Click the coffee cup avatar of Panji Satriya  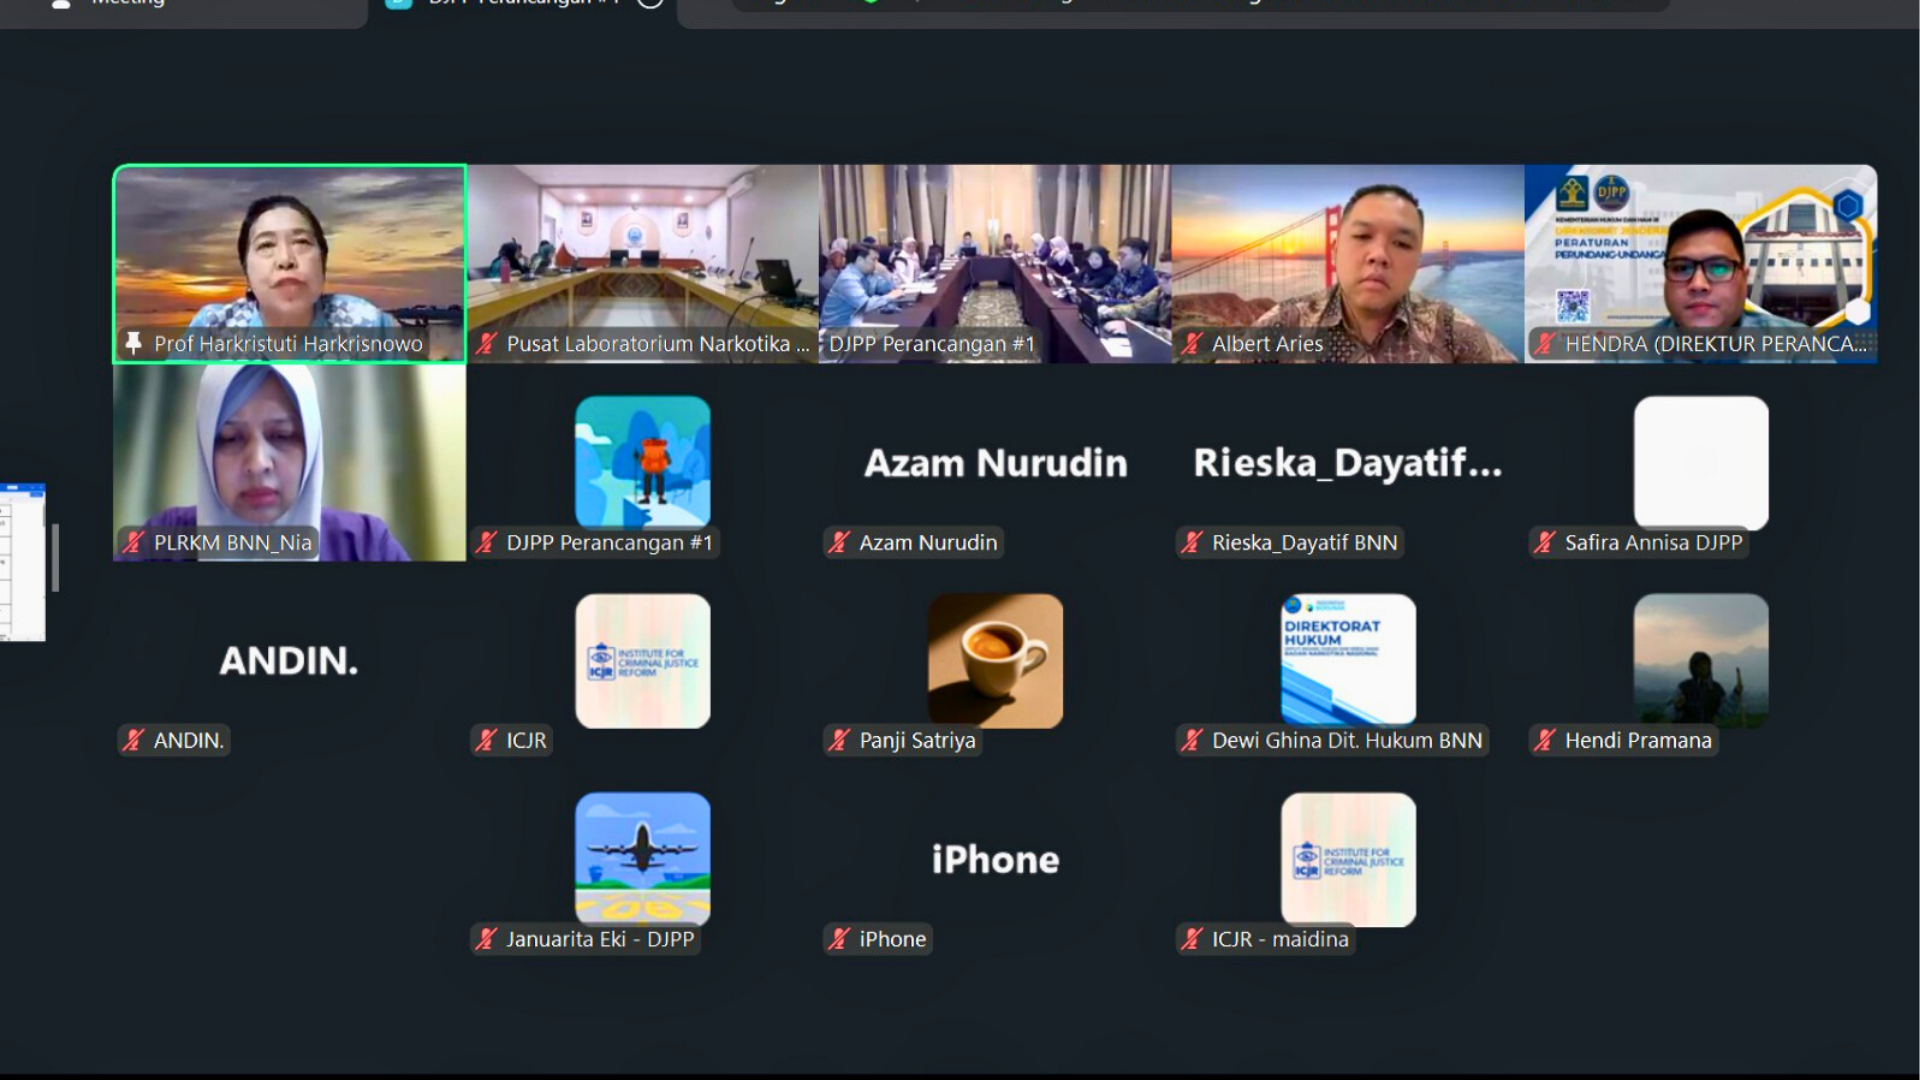click(x=995, y=660)
